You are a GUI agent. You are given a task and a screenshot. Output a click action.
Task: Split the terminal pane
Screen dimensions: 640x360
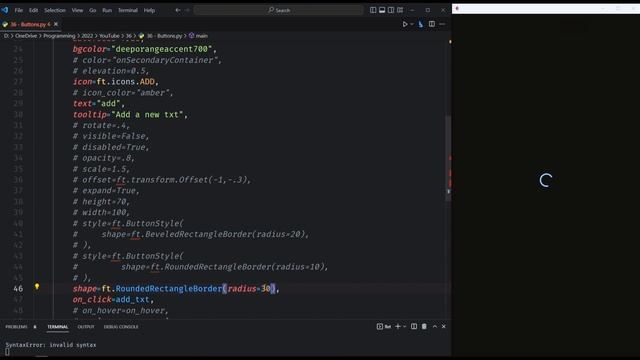pos(414,327)
